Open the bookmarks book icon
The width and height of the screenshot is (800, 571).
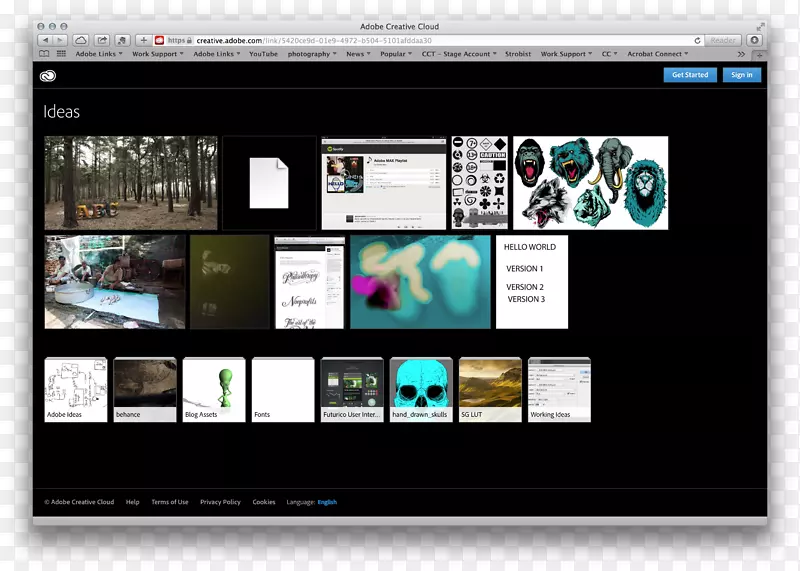coord(44,54)
